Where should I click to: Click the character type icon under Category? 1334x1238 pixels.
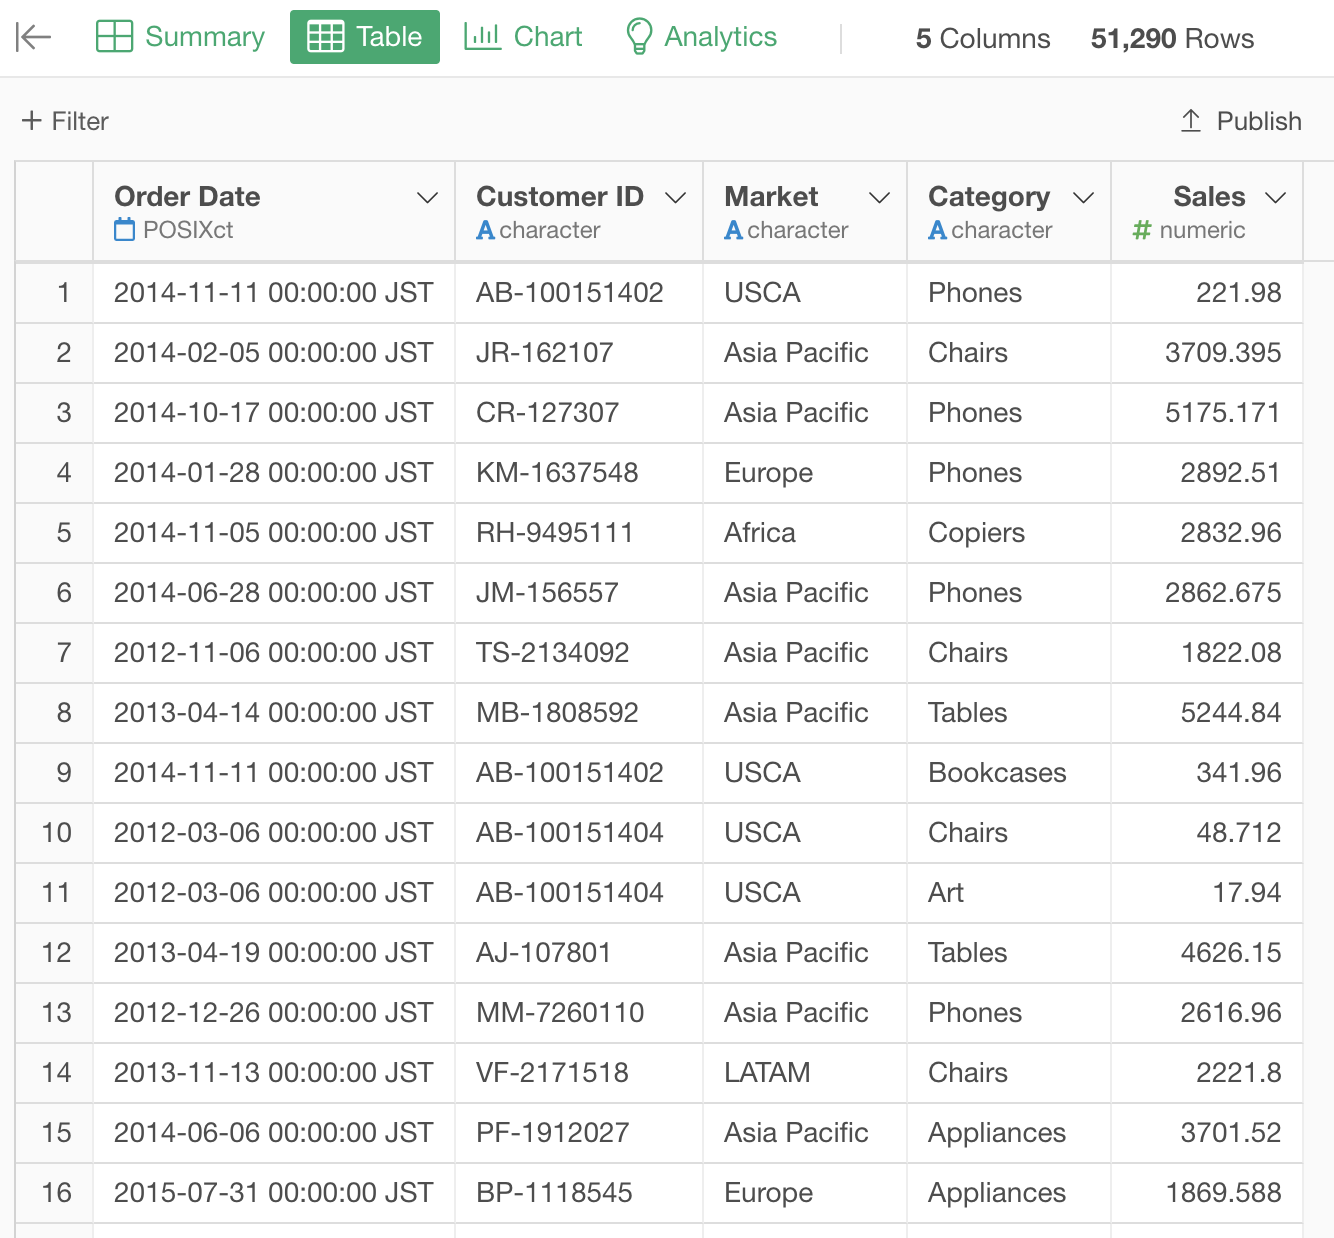937,230
